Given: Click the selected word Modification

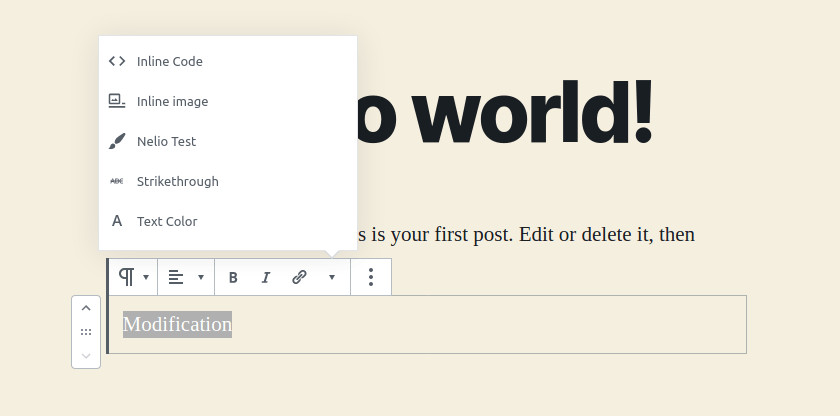Looking at the screenshot, I should pos(177,324).
